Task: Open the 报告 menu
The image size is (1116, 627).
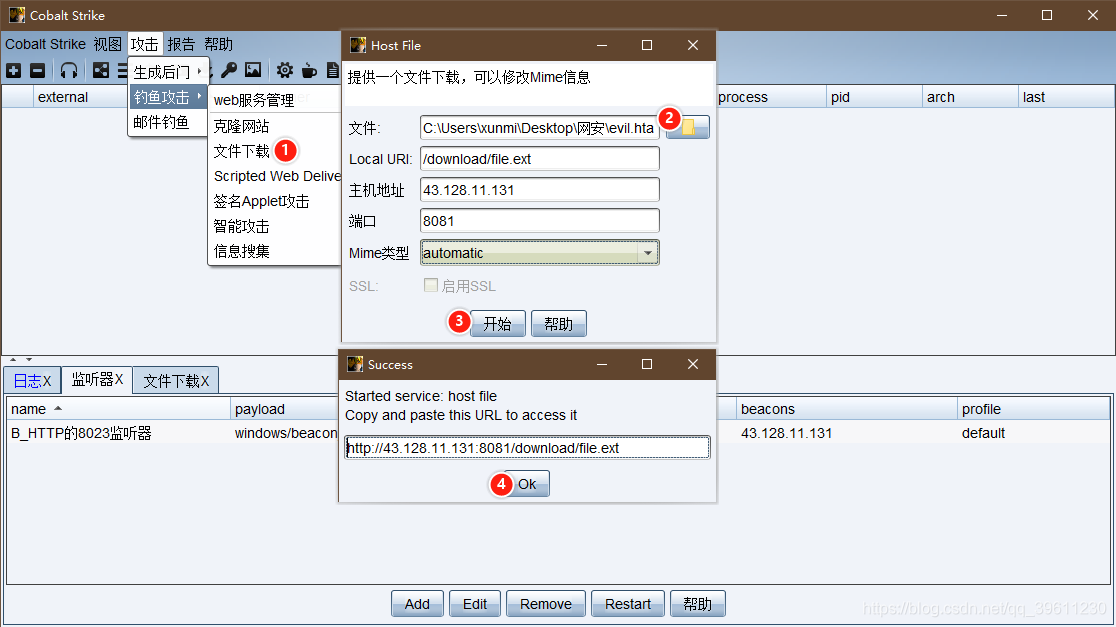Action: click(181, 44)
